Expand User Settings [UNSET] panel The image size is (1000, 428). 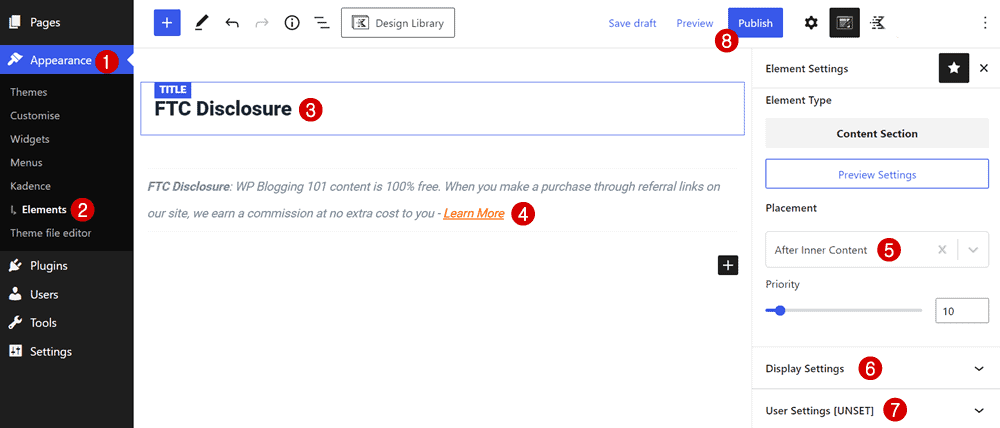pyautogui.click(x=979, y=410)
